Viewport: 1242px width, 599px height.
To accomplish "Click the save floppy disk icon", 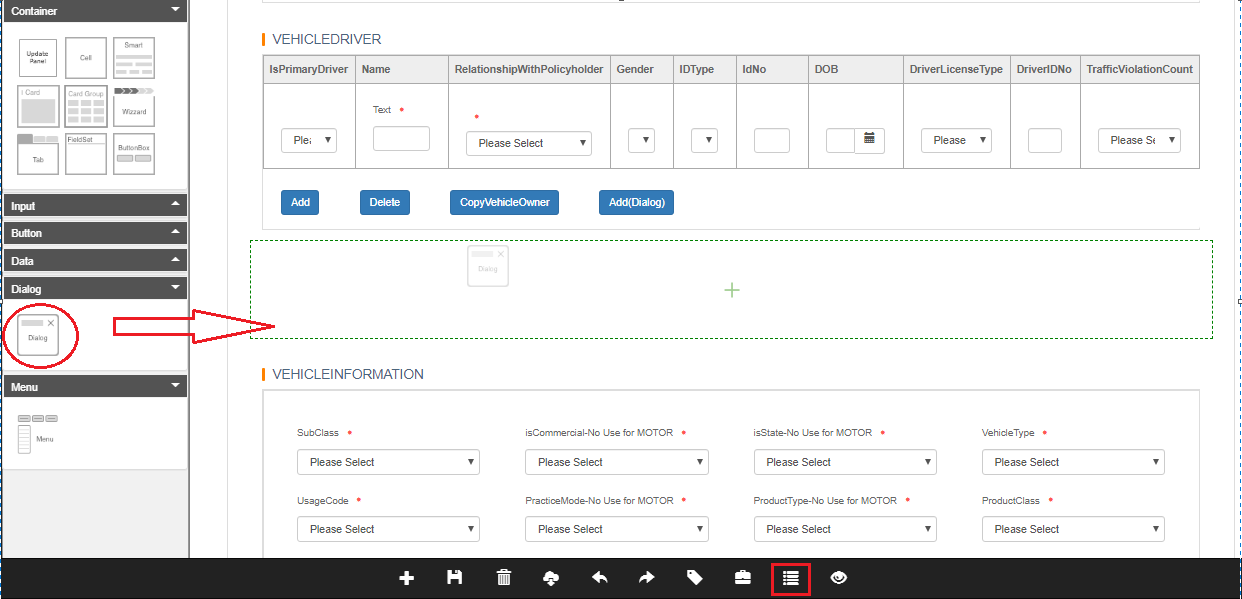I will click(455, 578).
